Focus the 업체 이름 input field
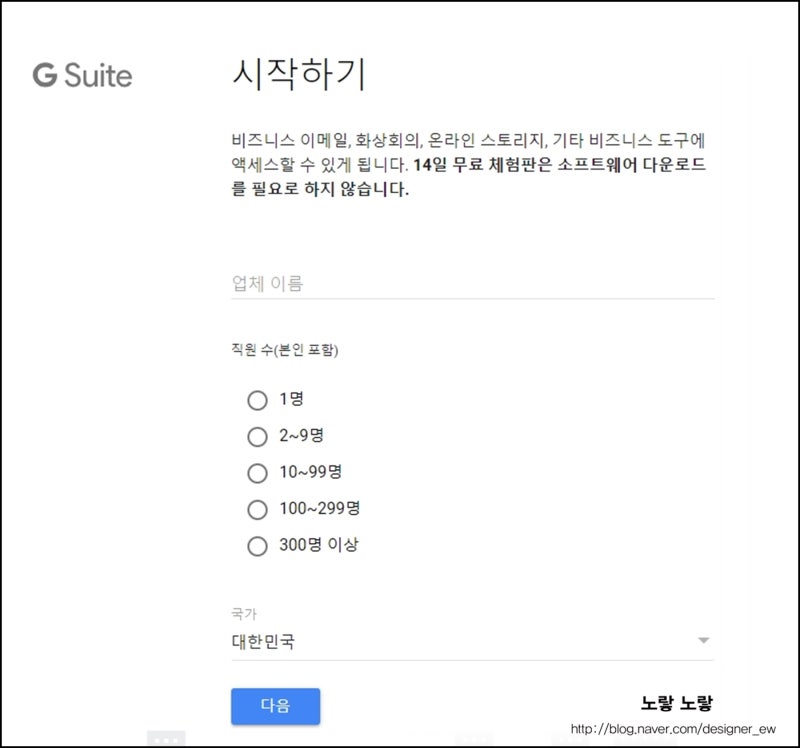The width and height of the screenshot is (800, 748). point(472,283)
